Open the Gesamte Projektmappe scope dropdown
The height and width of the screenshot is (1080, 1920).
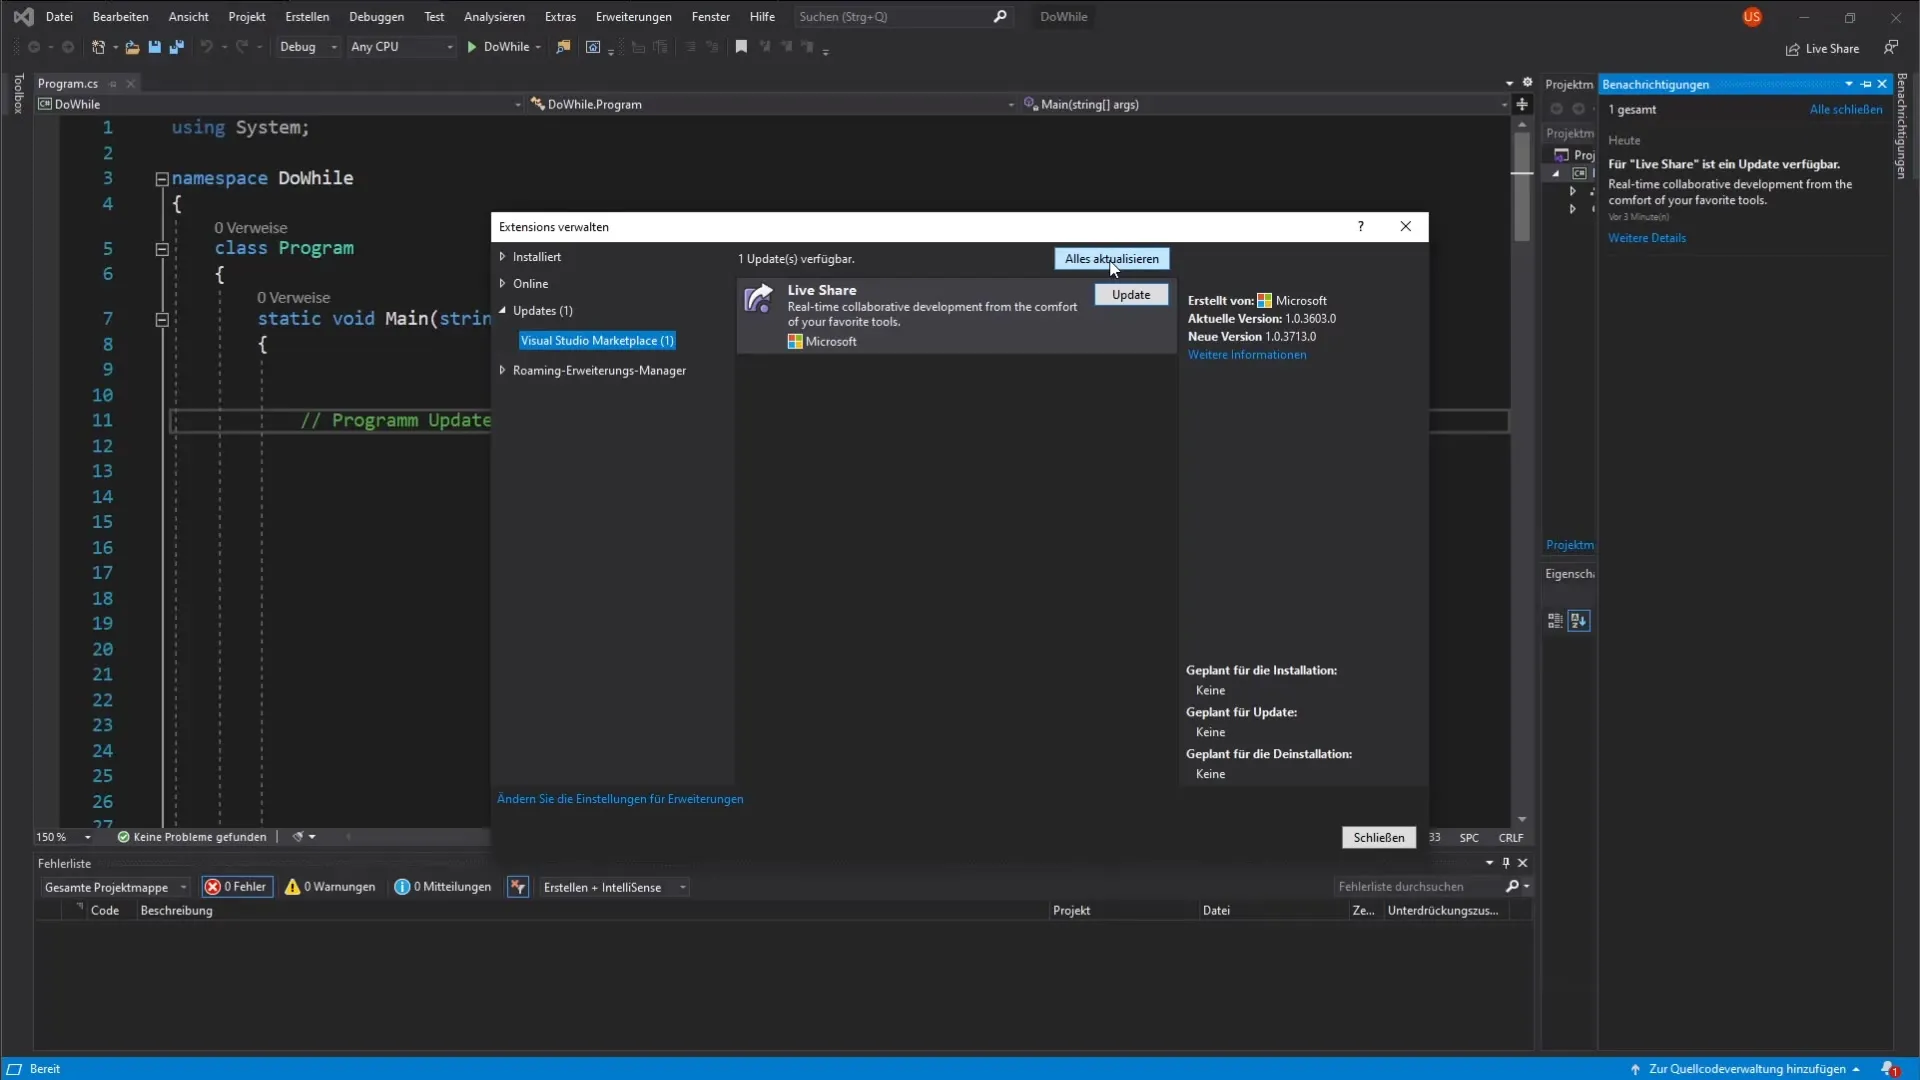[115, 887]
